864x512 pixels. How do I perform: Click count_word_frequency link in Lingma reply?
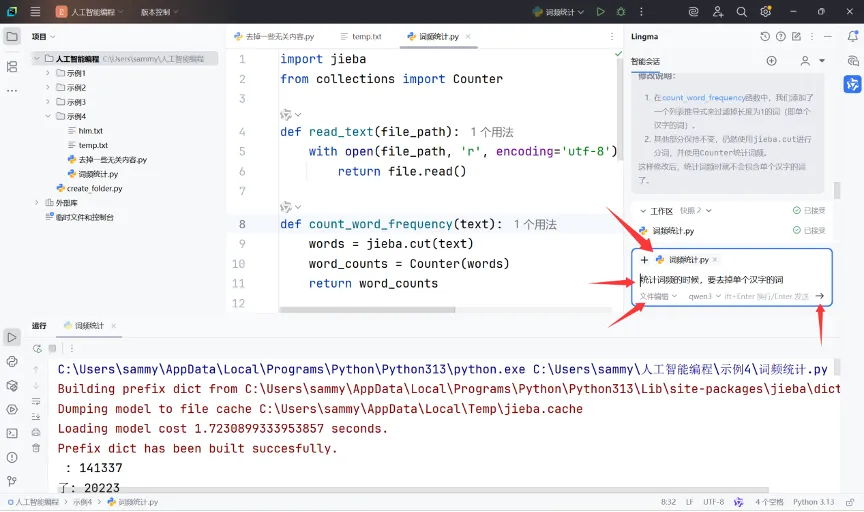pyautogui.click(x=703, y=98)
